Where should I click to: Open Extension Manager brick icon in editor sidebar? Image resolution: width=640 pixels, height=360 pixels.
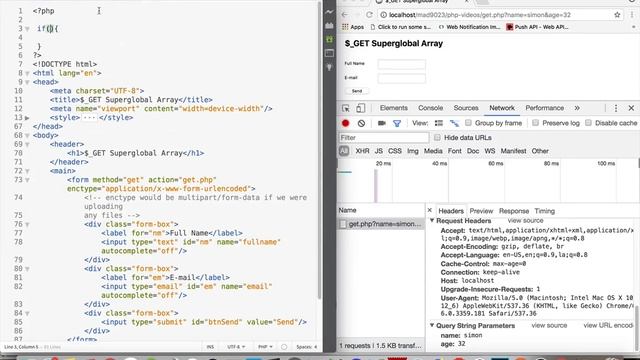click(x=329, y=25)
